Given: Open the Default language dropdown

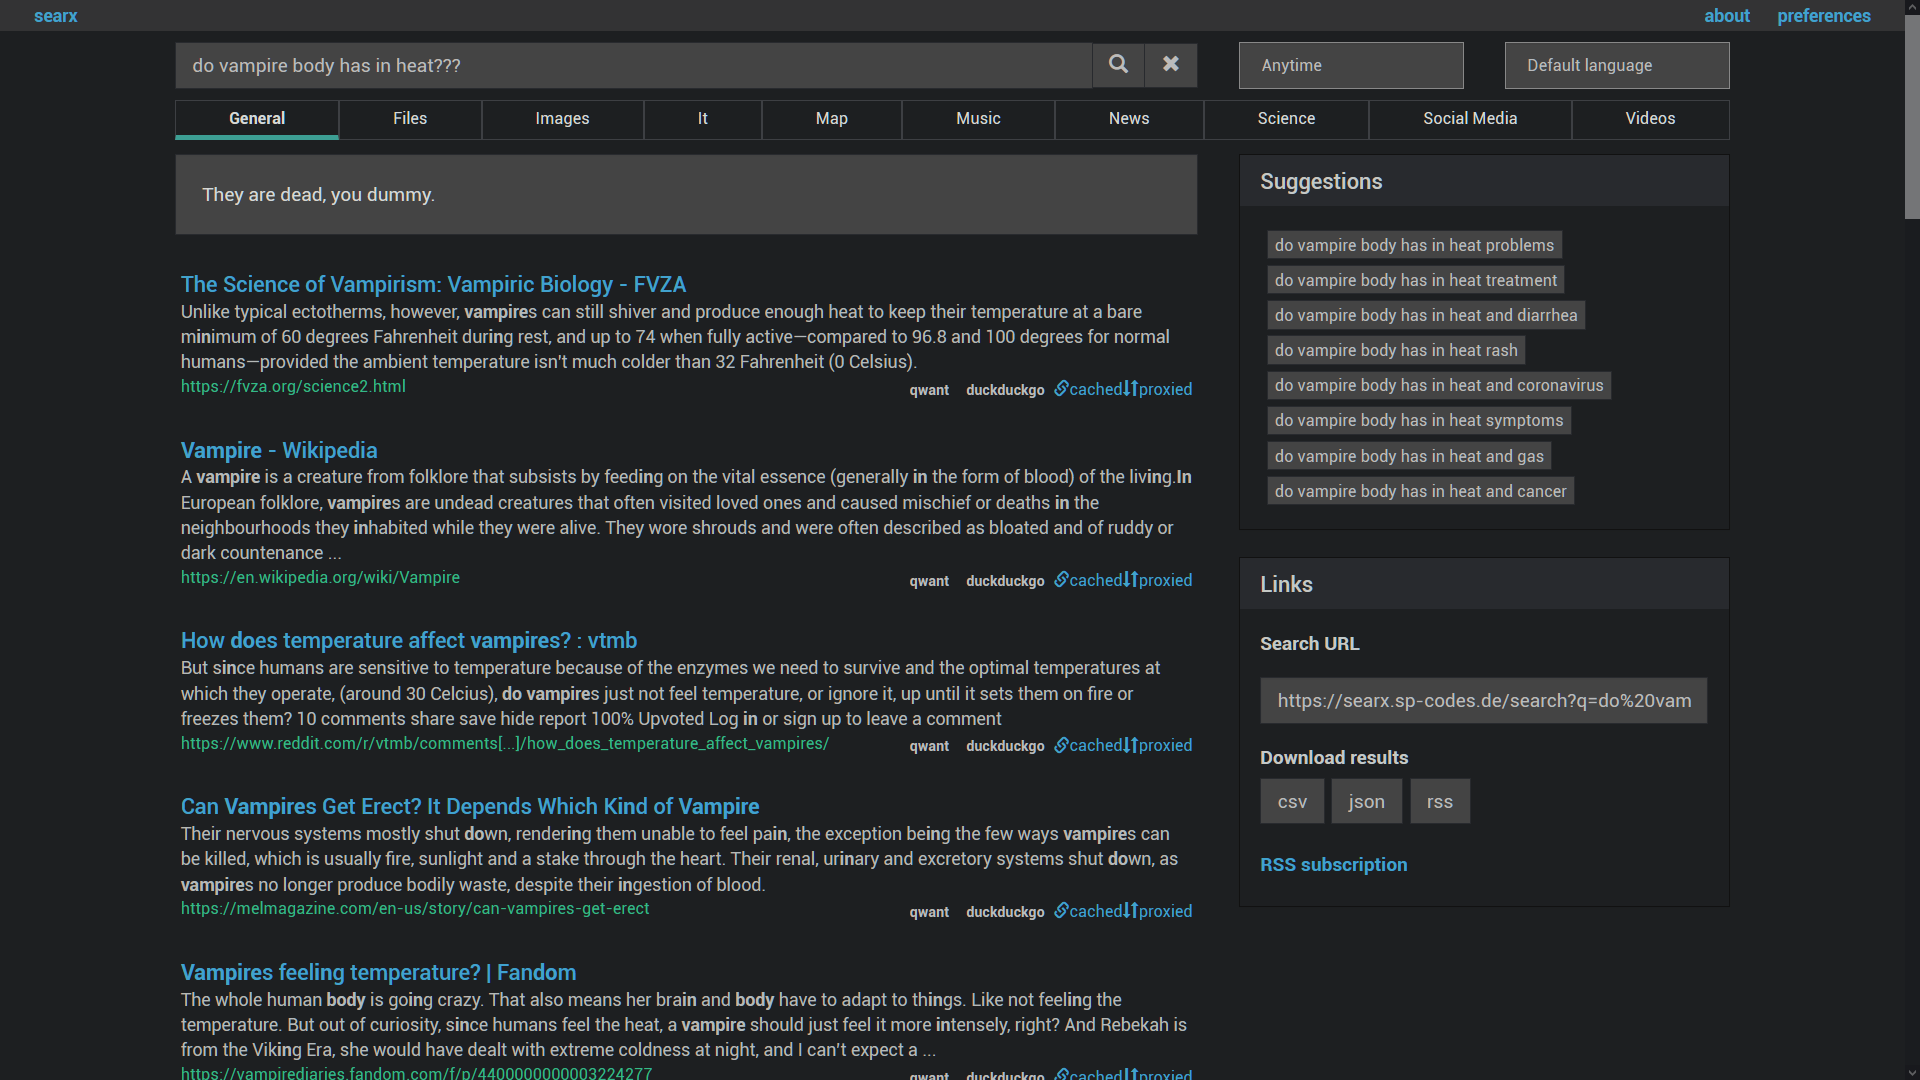Looking at the screenshot, I should (1617, 65).
